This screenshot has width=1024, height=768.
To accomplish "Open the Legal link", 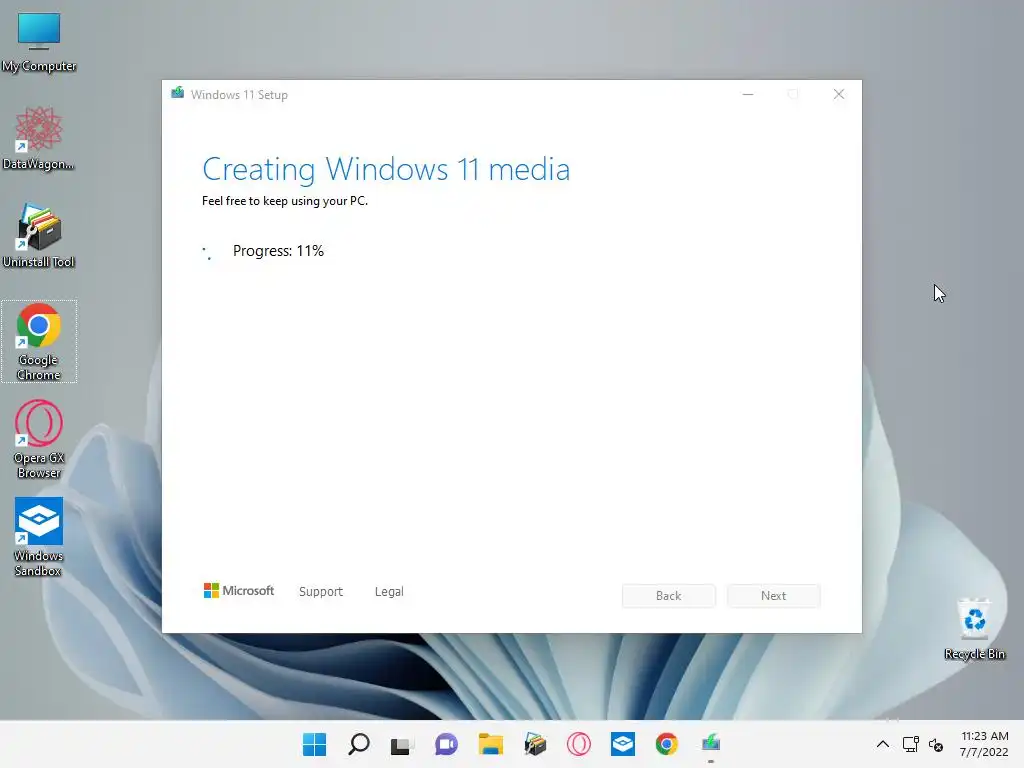I will point(389,591).
